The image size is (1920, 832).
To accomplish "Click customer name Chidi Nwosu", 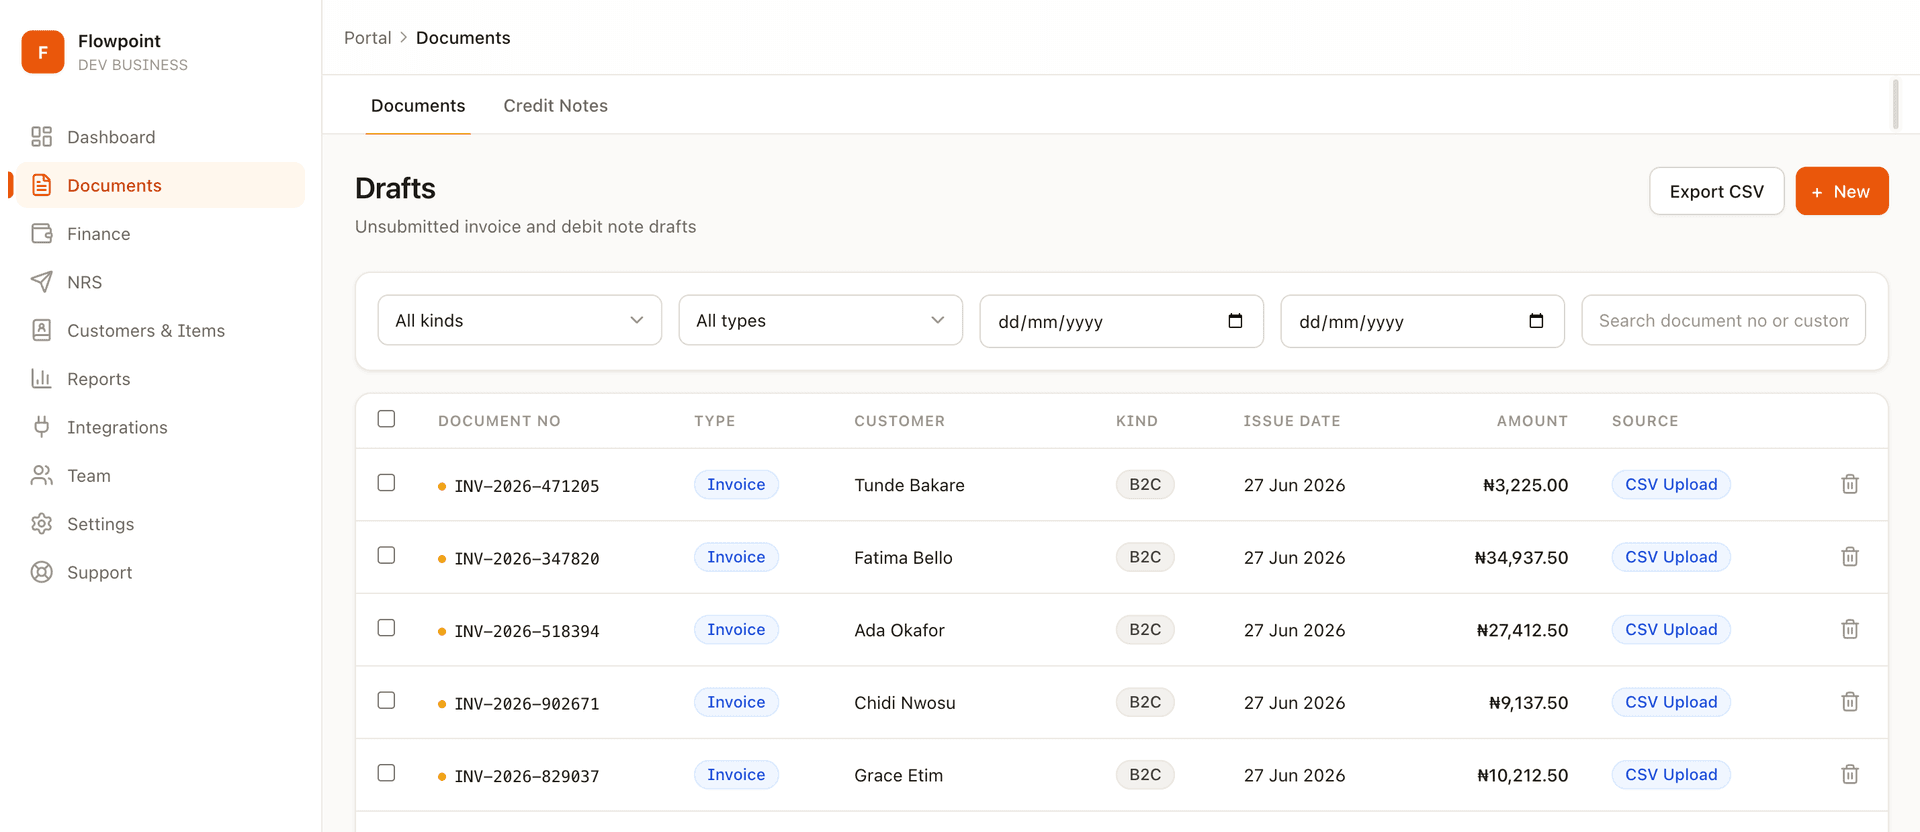I will pos(905,703).
